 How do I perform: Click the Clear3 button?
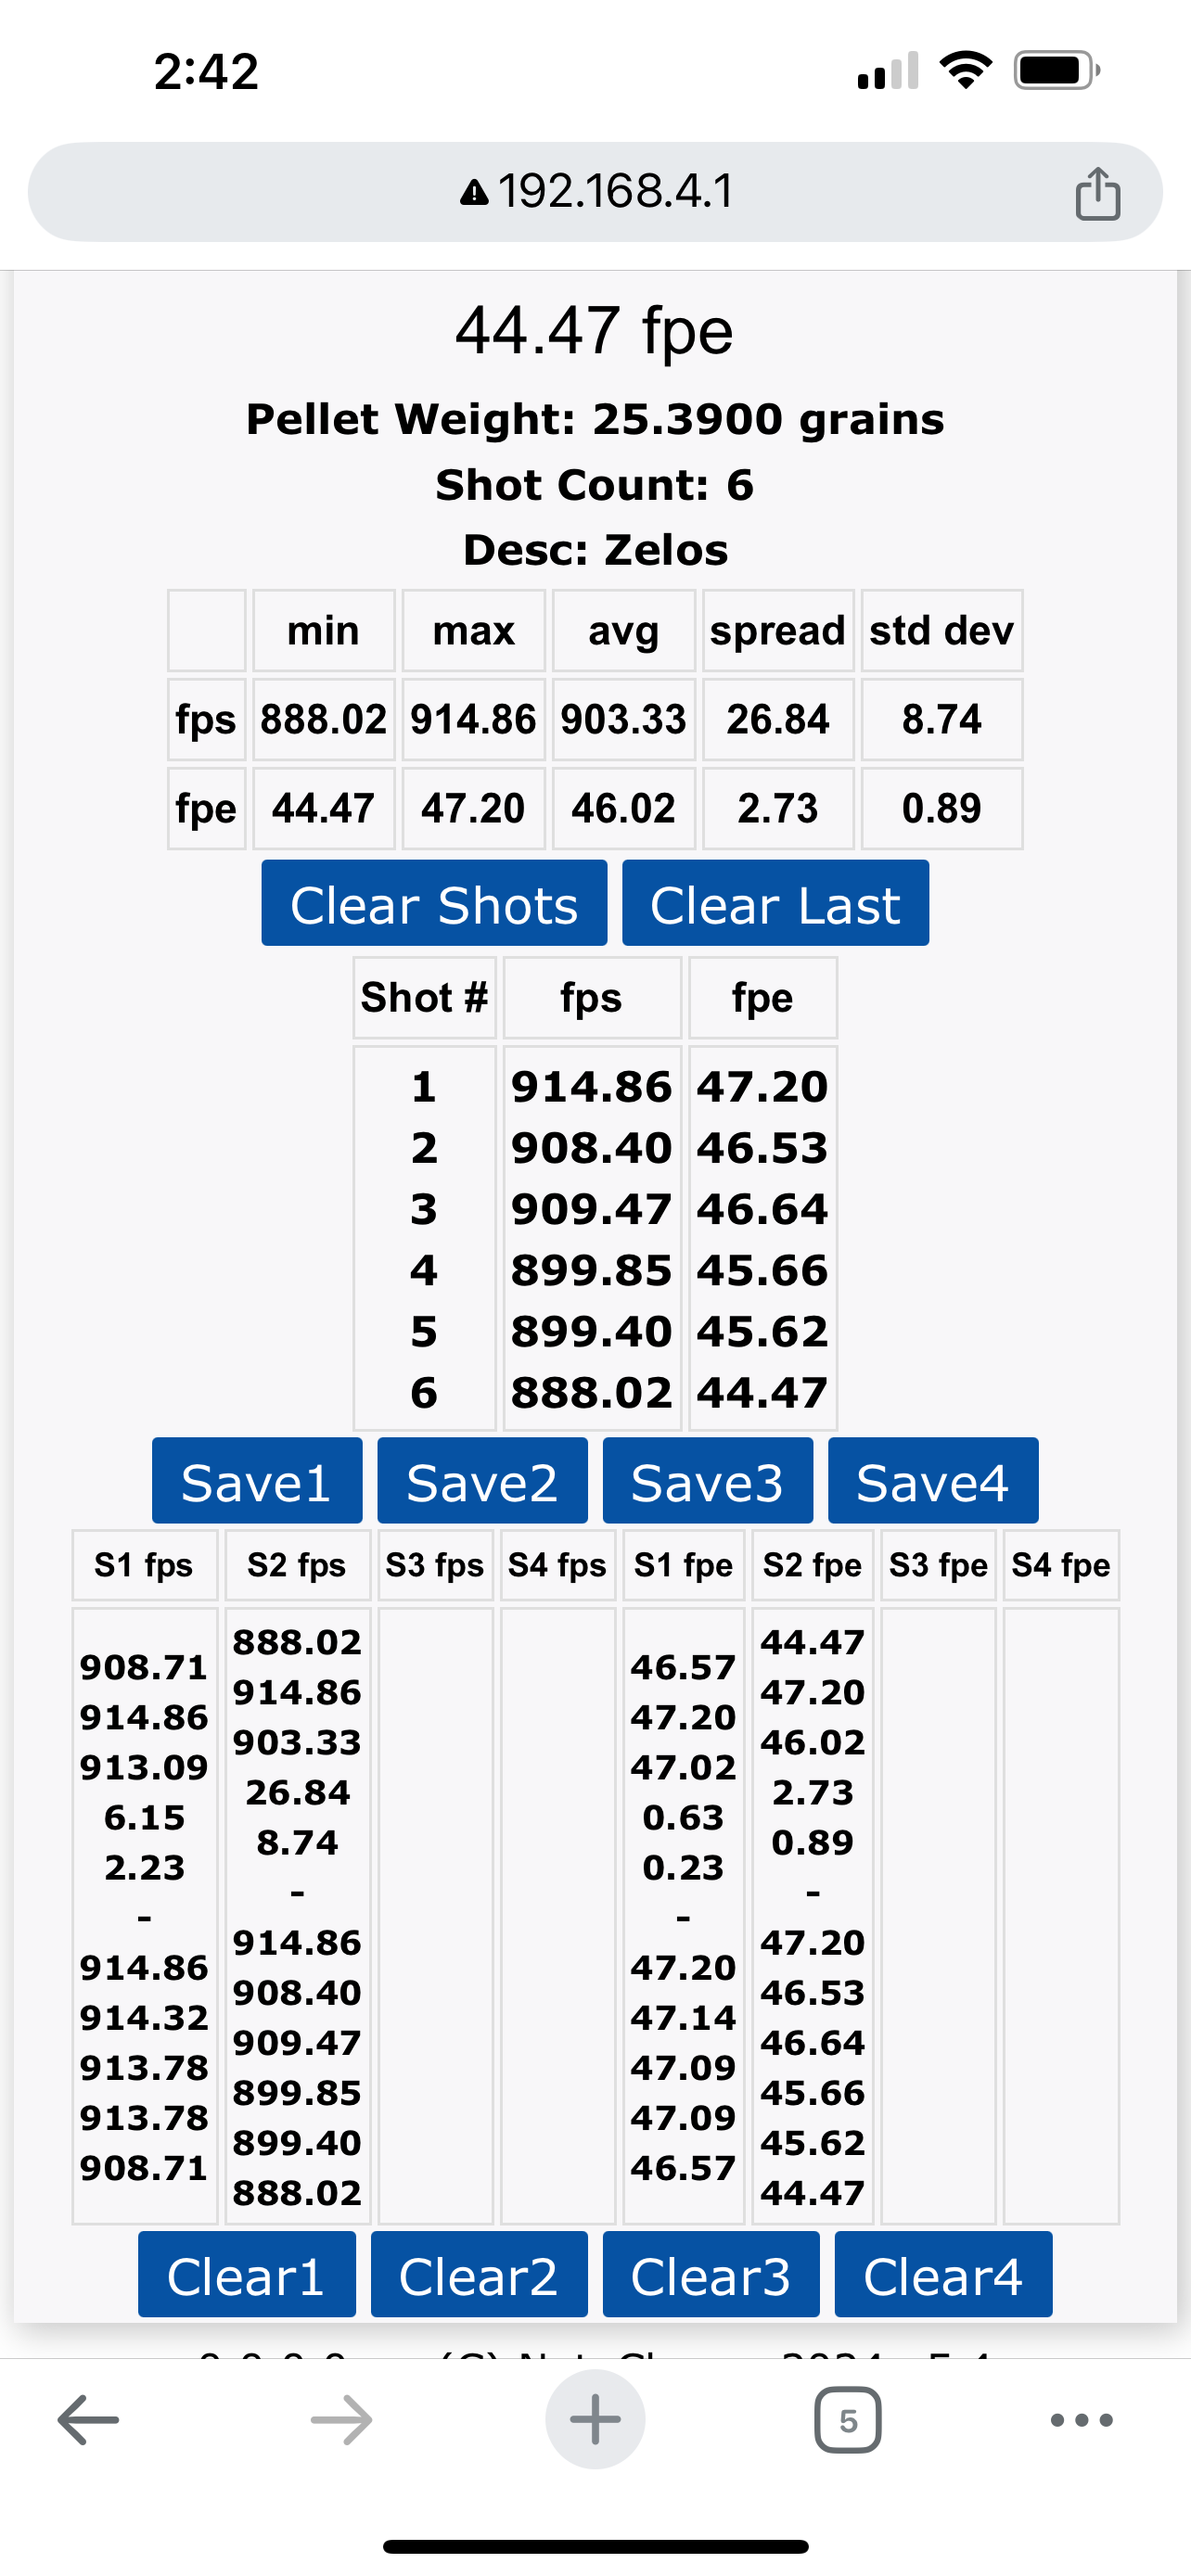(711, 2274)
